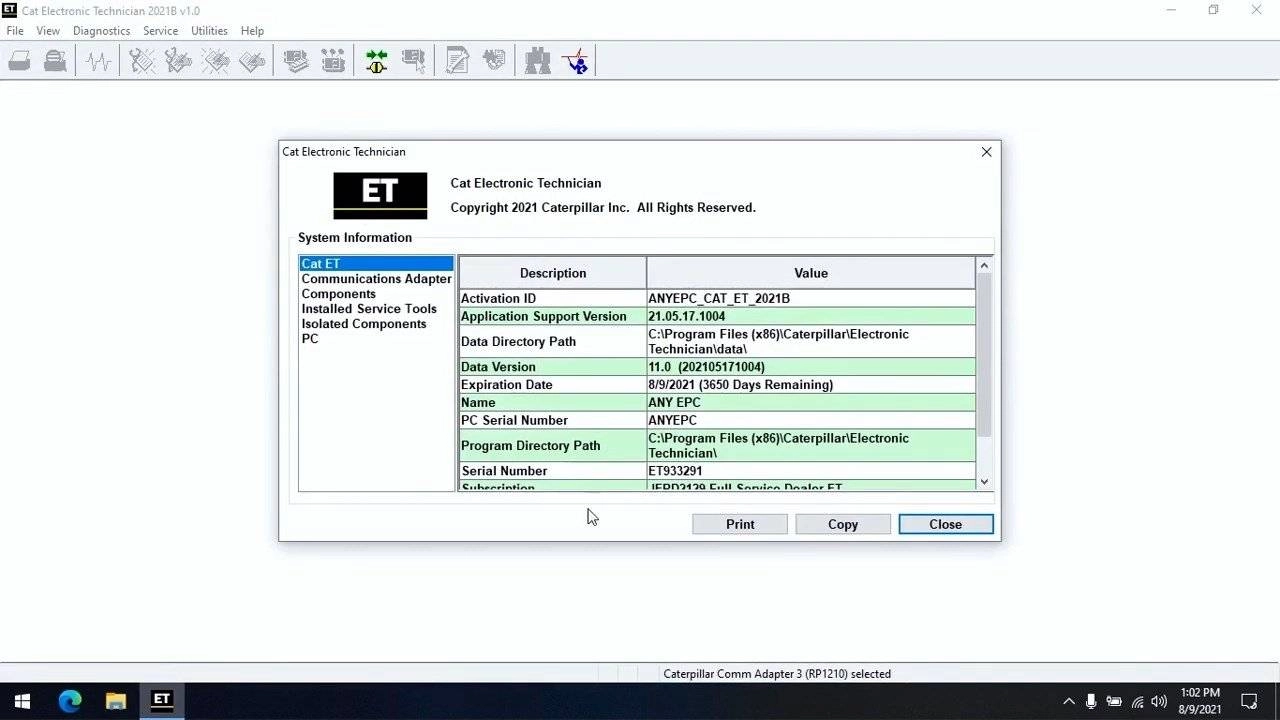Click the Description column header
Viewport: 1280px width, 720px height.
(x=552, y=273)
